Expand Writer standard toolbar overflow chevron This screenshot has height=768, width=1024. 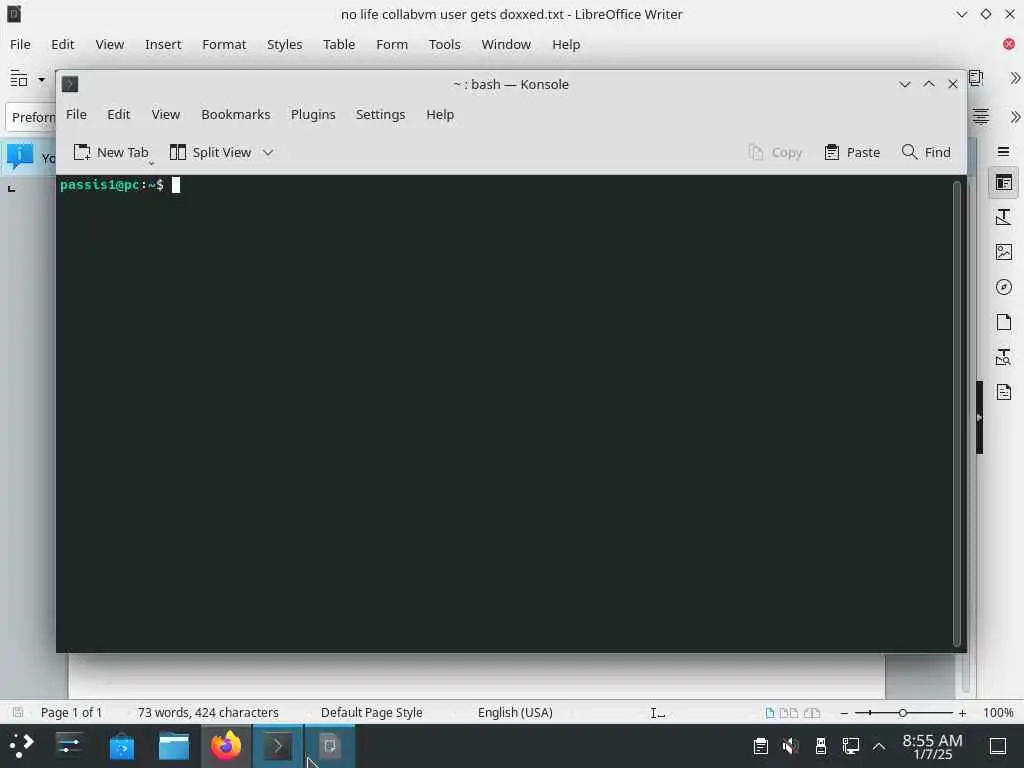(x=1014, y=78)
